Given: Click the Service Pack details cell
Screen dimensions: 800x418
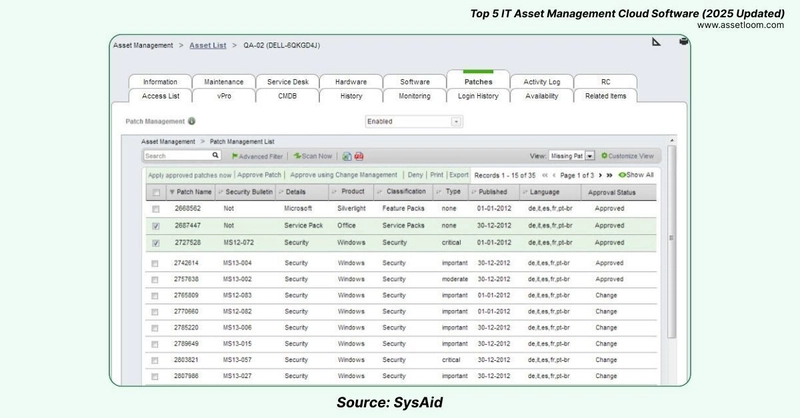Looking at the screenshot, I should (304, 225).
